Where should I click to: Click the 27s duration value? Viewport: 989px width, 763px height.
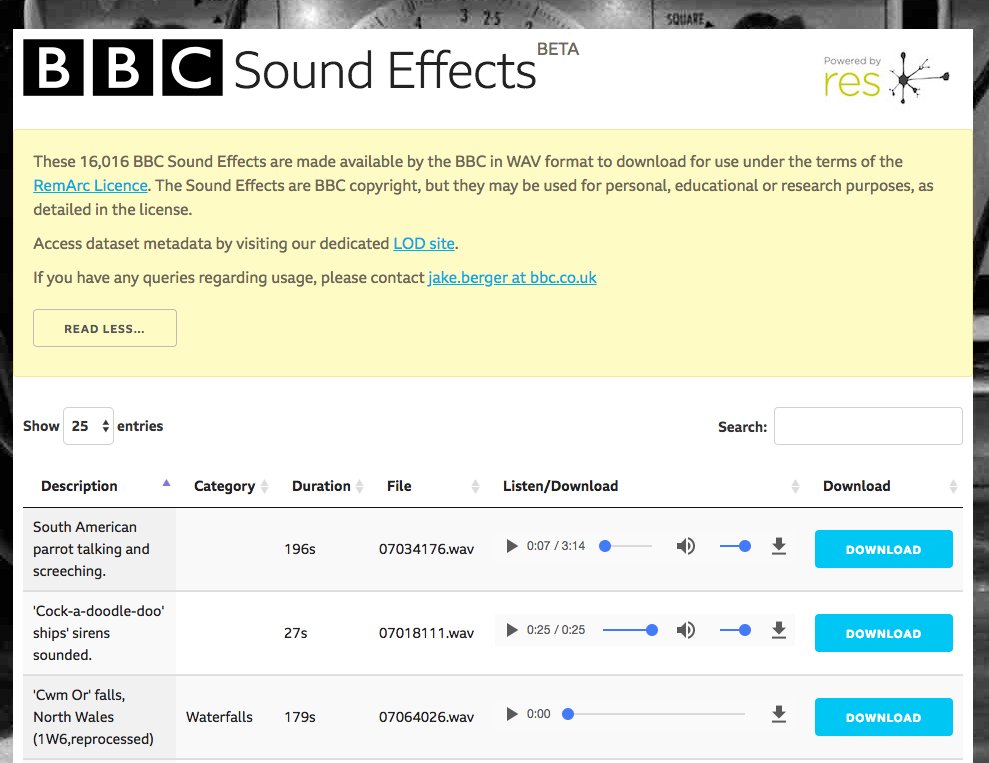coord(295,633)
